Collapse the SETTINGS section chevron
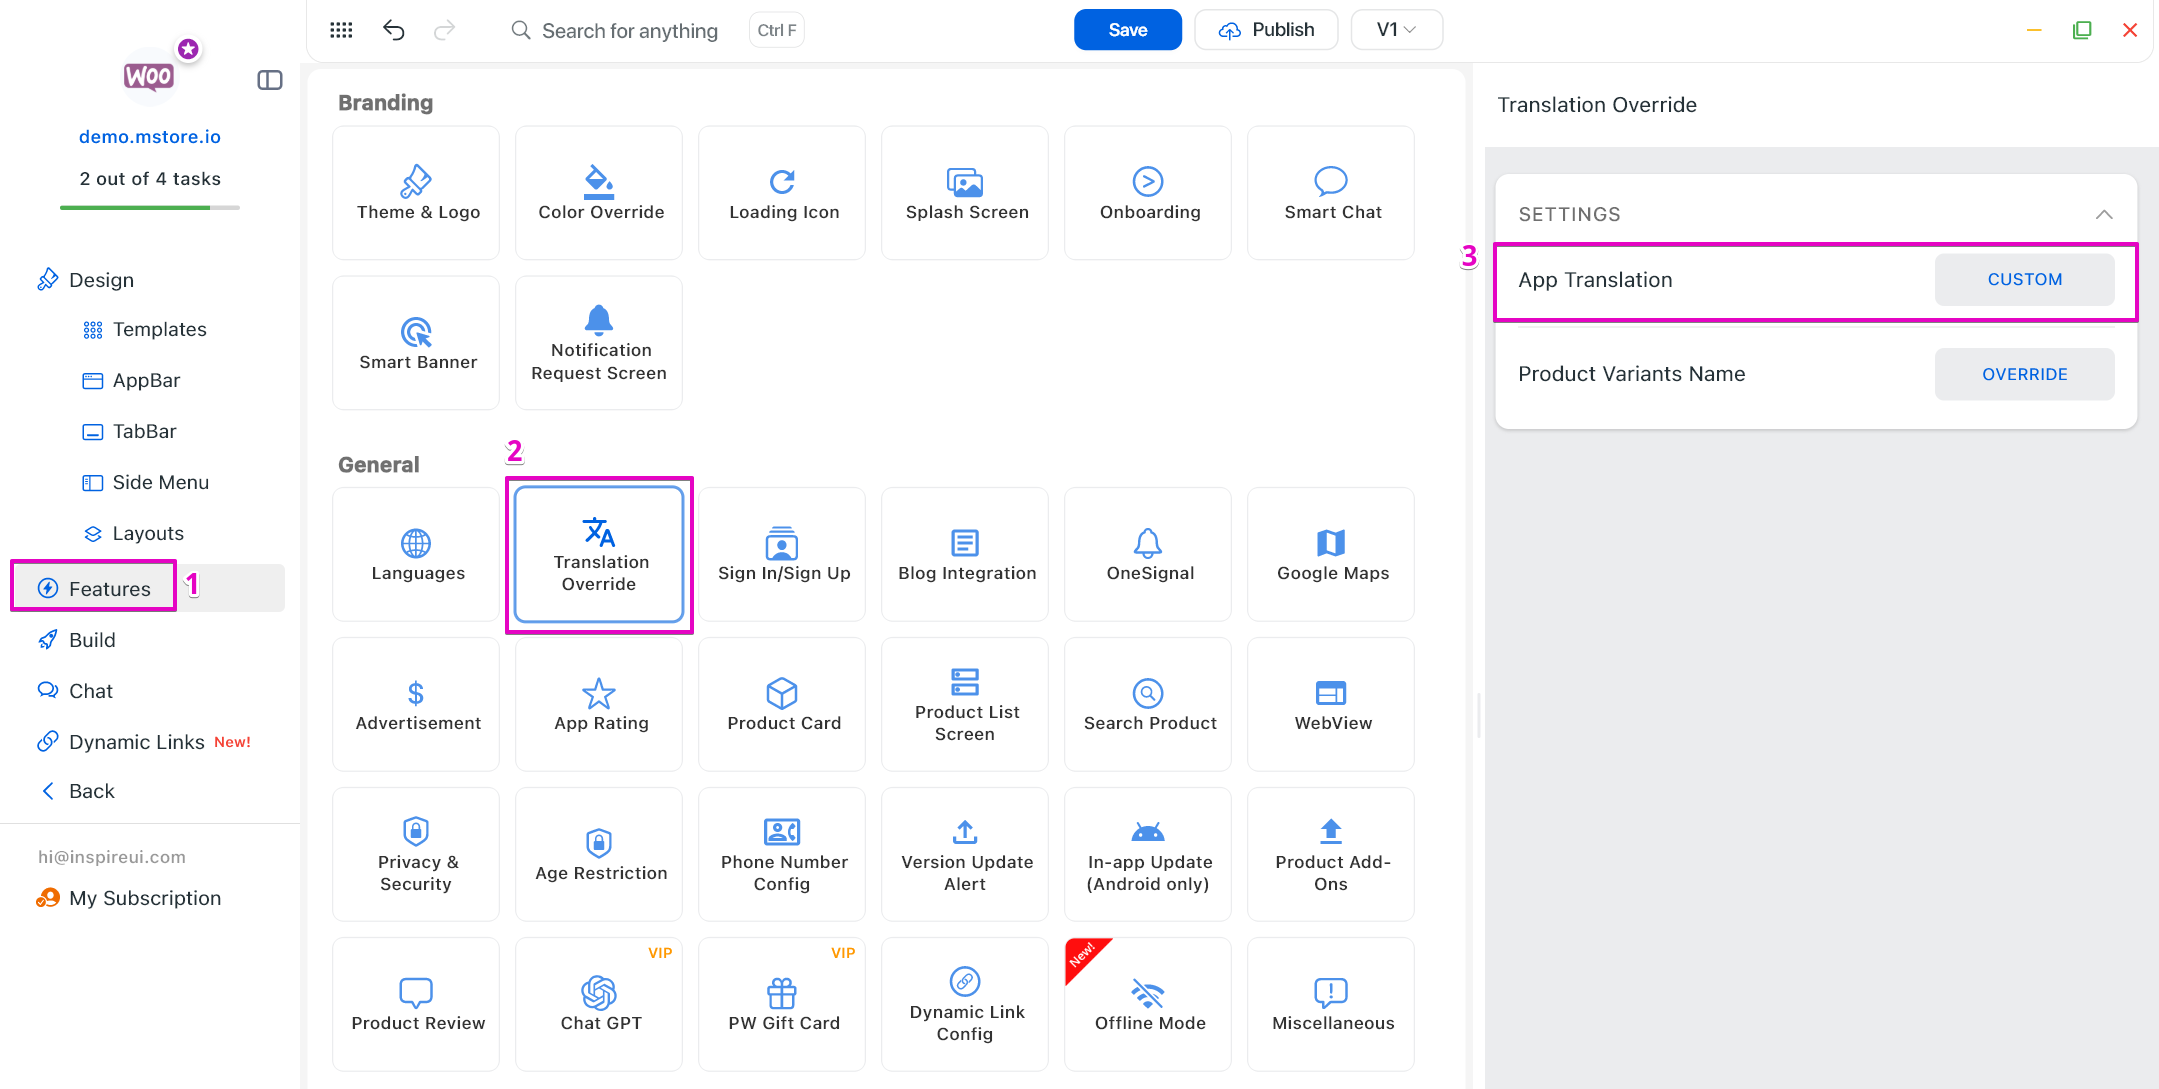 tap(2103, 214)
